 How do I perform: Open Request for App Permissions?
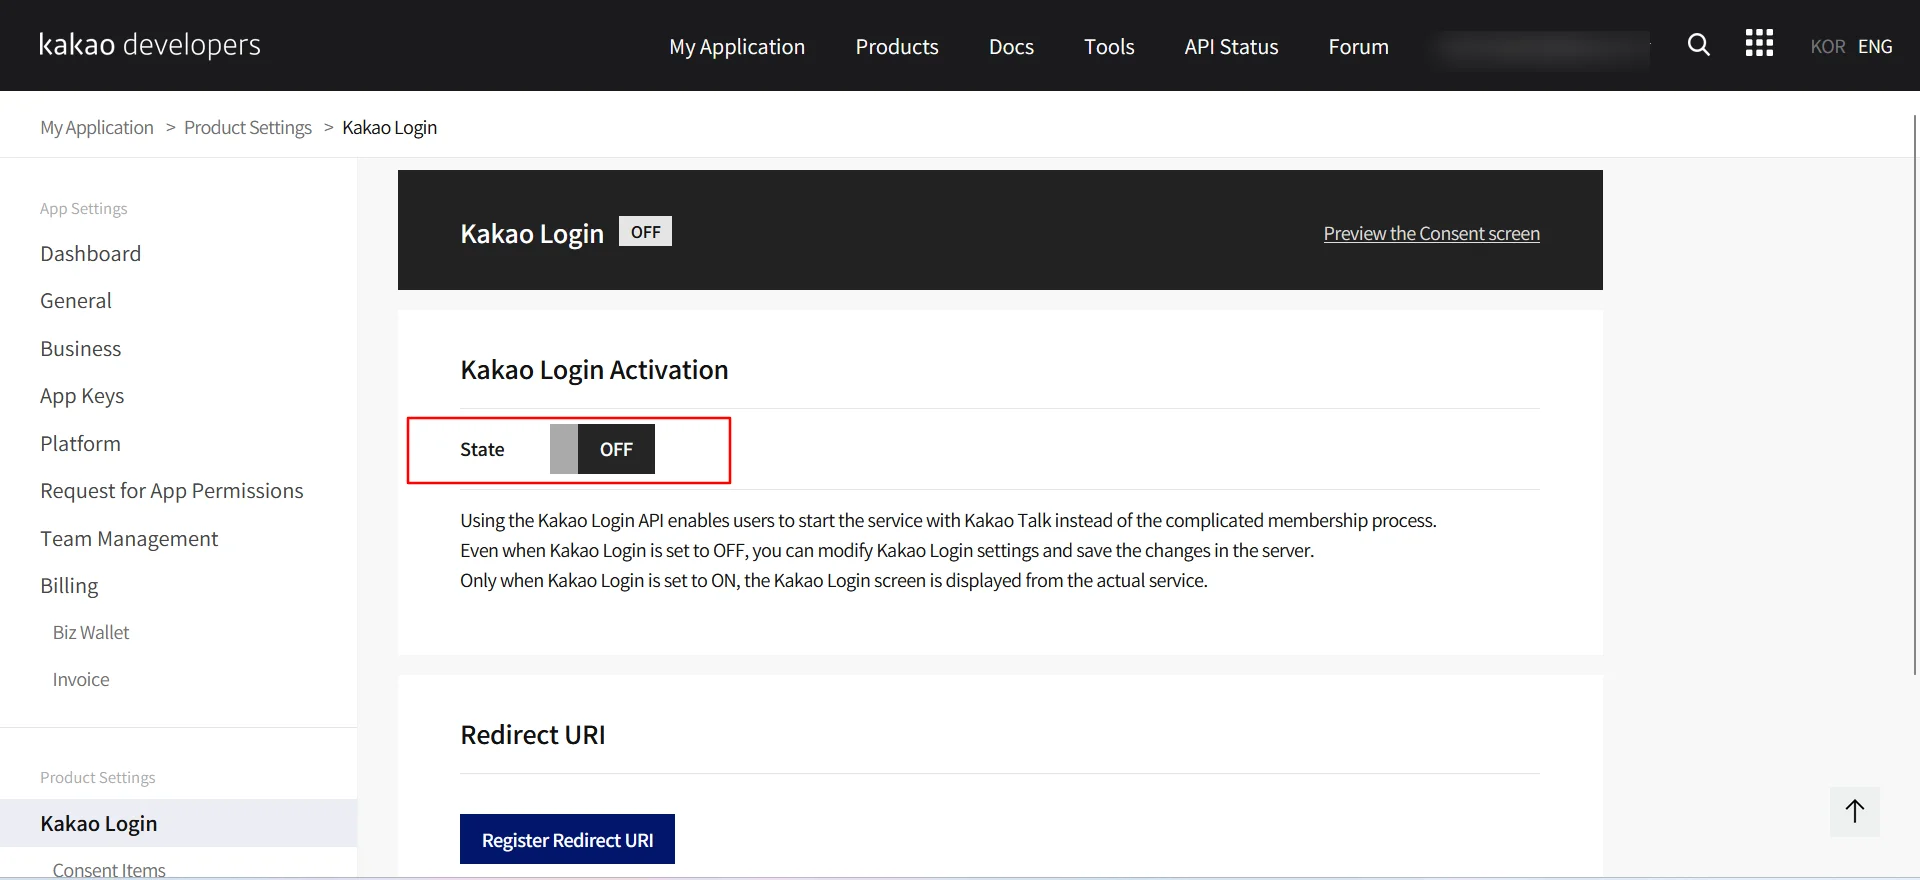172,491
